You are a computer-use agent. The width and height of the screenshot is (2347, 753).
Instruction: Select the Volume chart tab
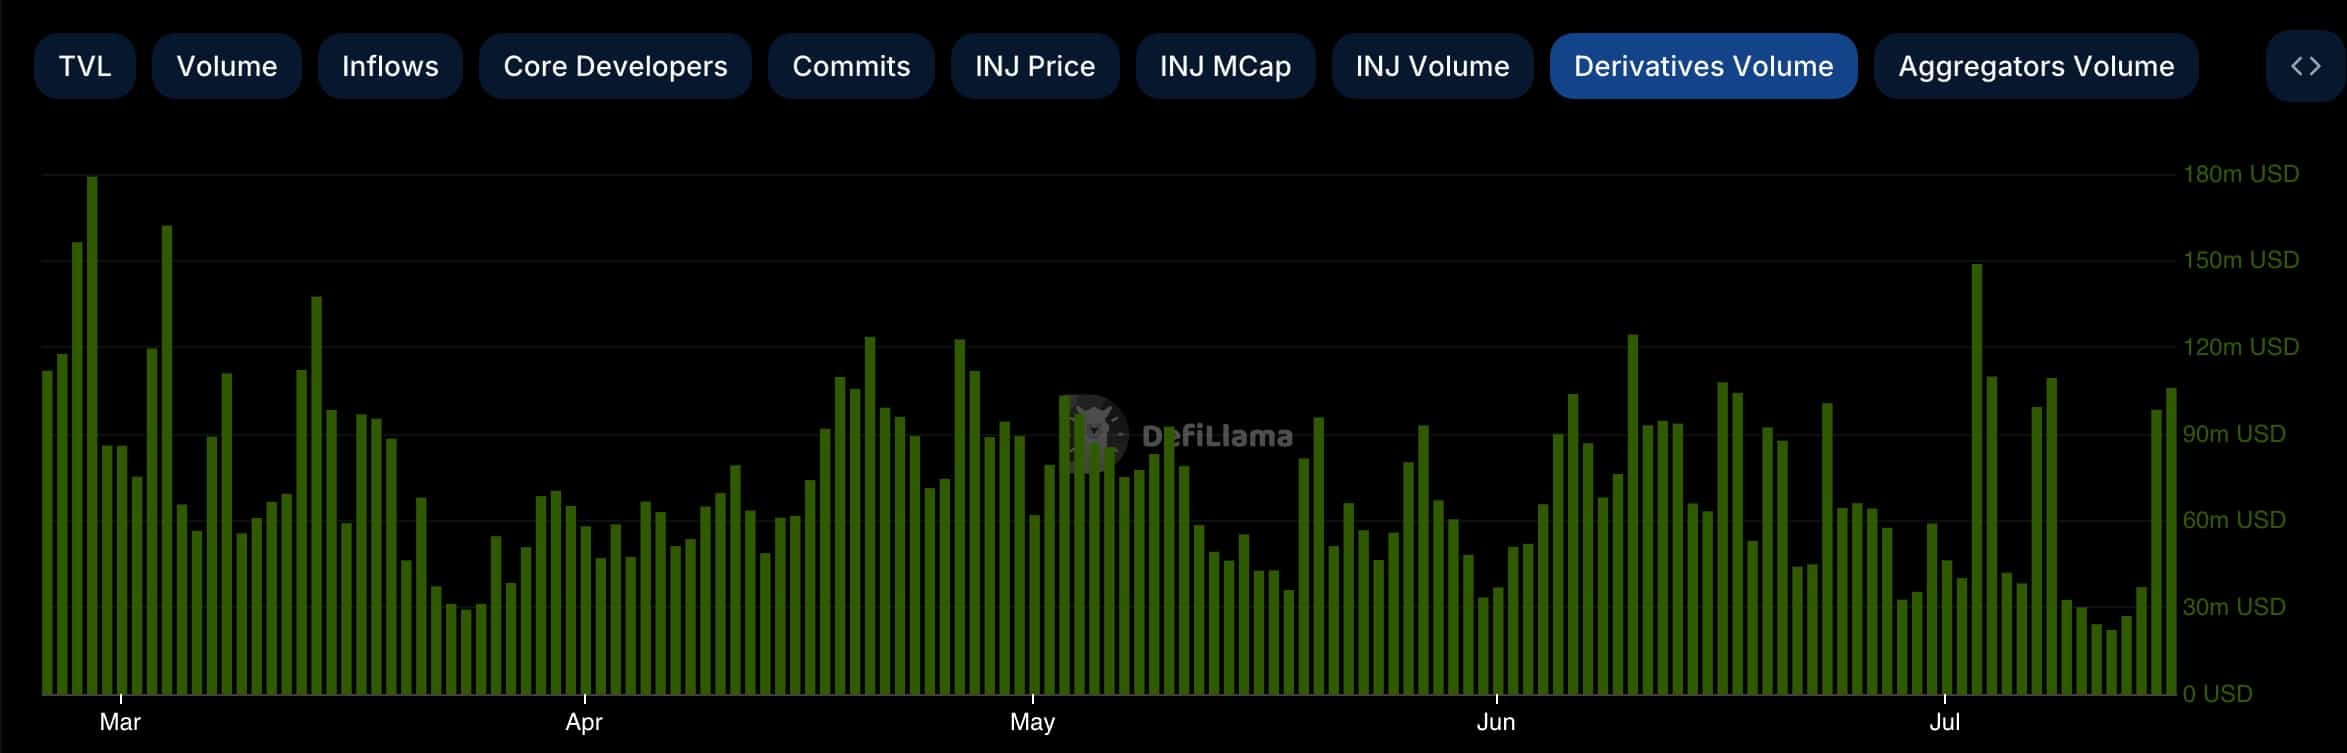pyautogui.click(x=227, y=66)
